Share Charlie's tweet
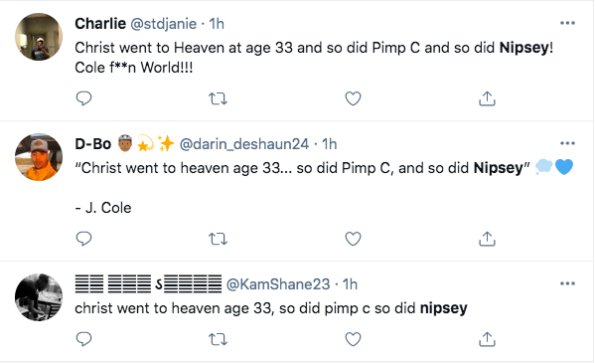 pyautogui.click(x=487, y=98)
